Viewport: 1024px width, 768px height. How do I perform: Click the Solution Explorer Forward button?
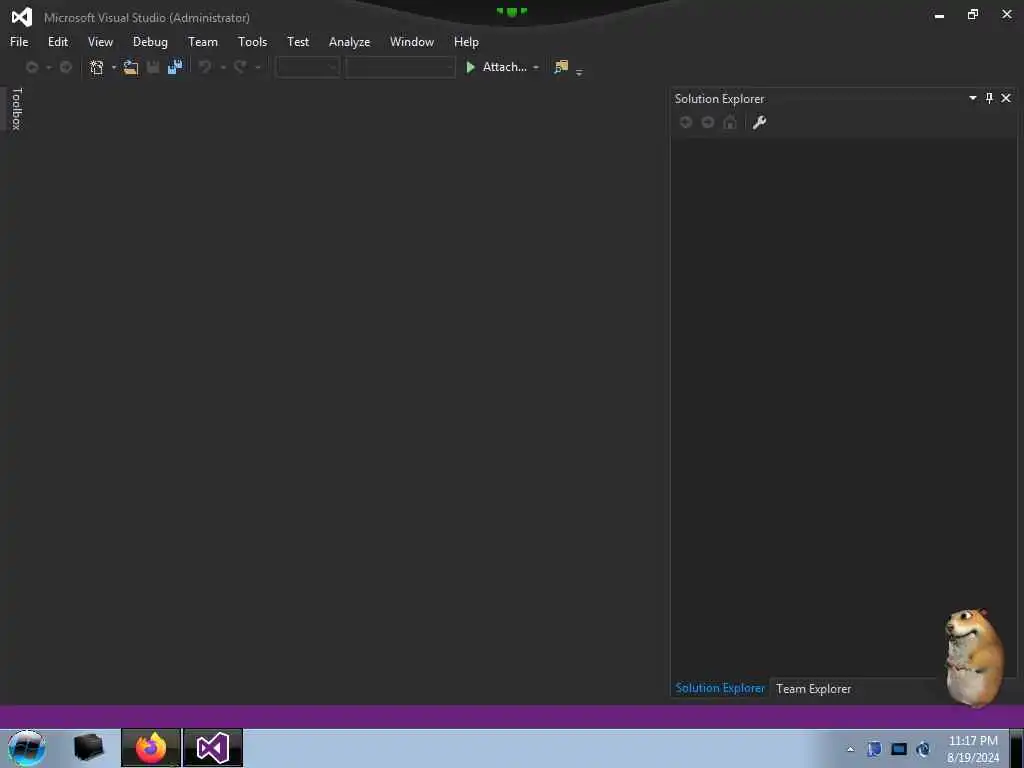click(708, 122)
